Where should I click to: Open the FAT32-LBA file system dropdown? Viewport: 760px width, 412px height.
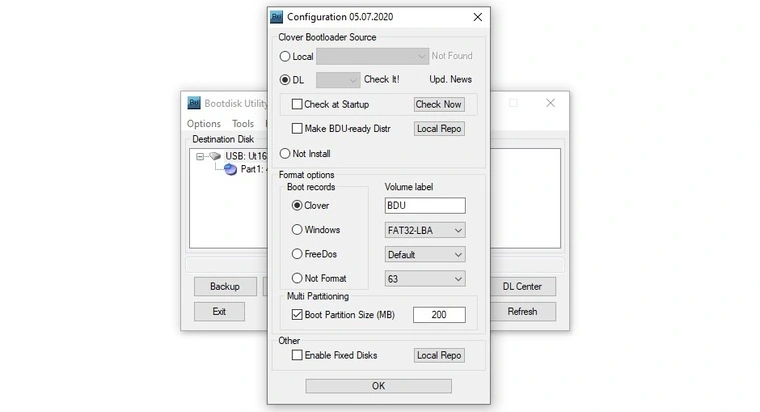tap(425, 230)
